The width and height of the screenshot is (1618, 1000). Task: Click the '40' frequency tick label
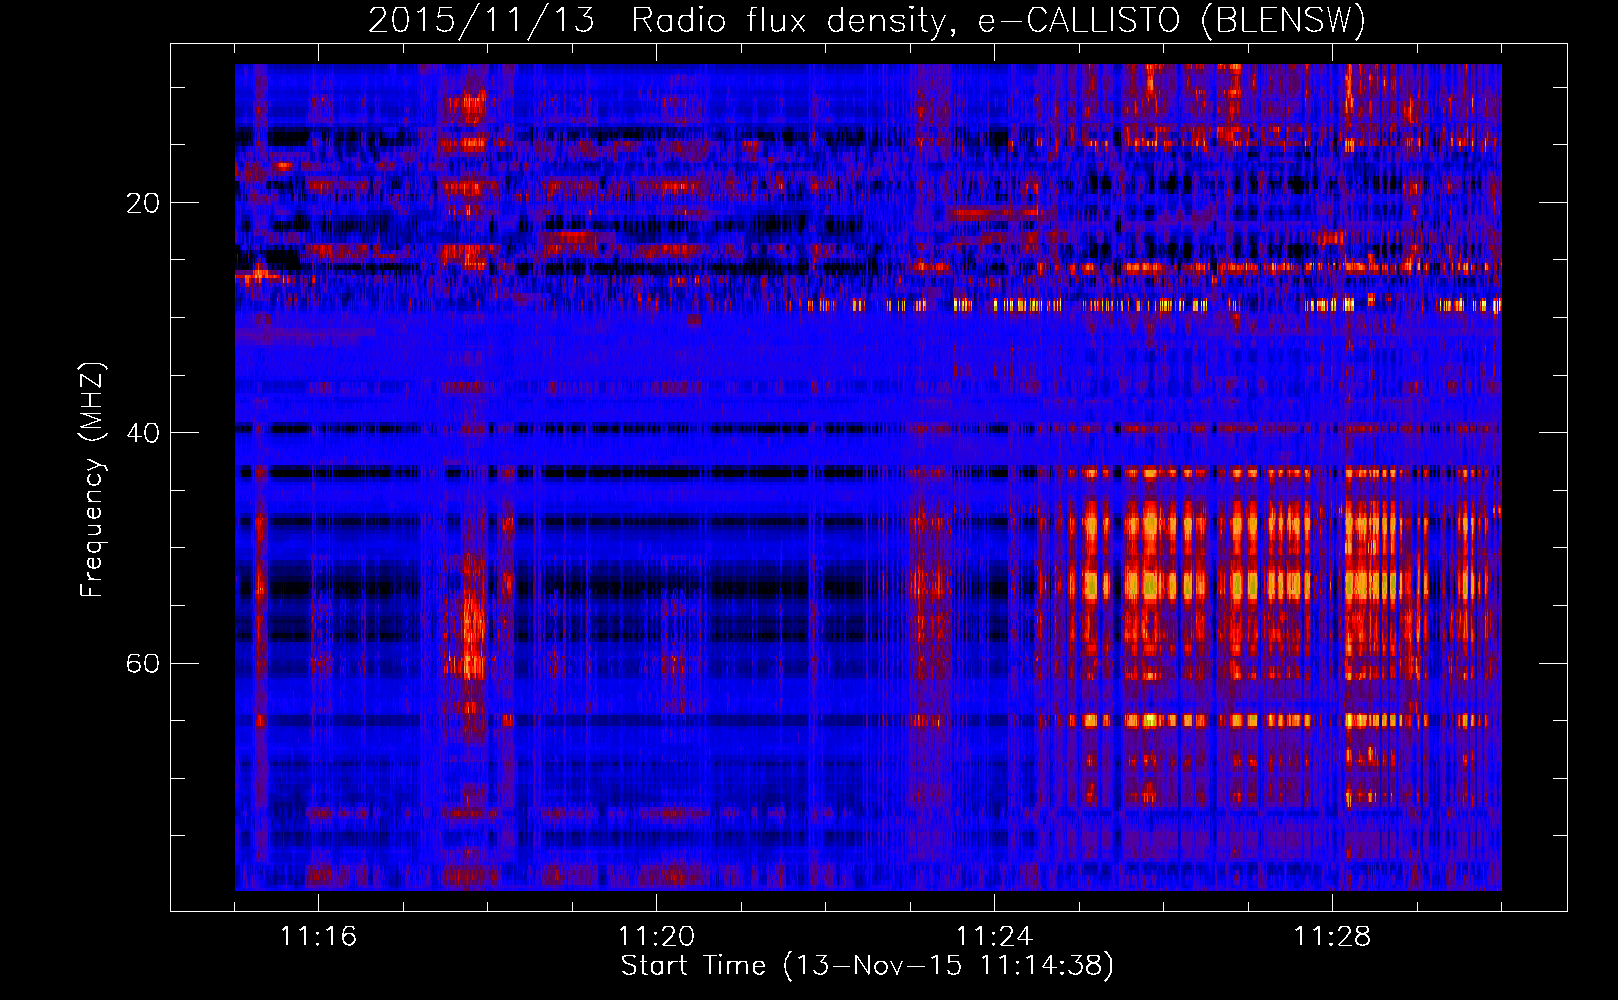(143, 433)
